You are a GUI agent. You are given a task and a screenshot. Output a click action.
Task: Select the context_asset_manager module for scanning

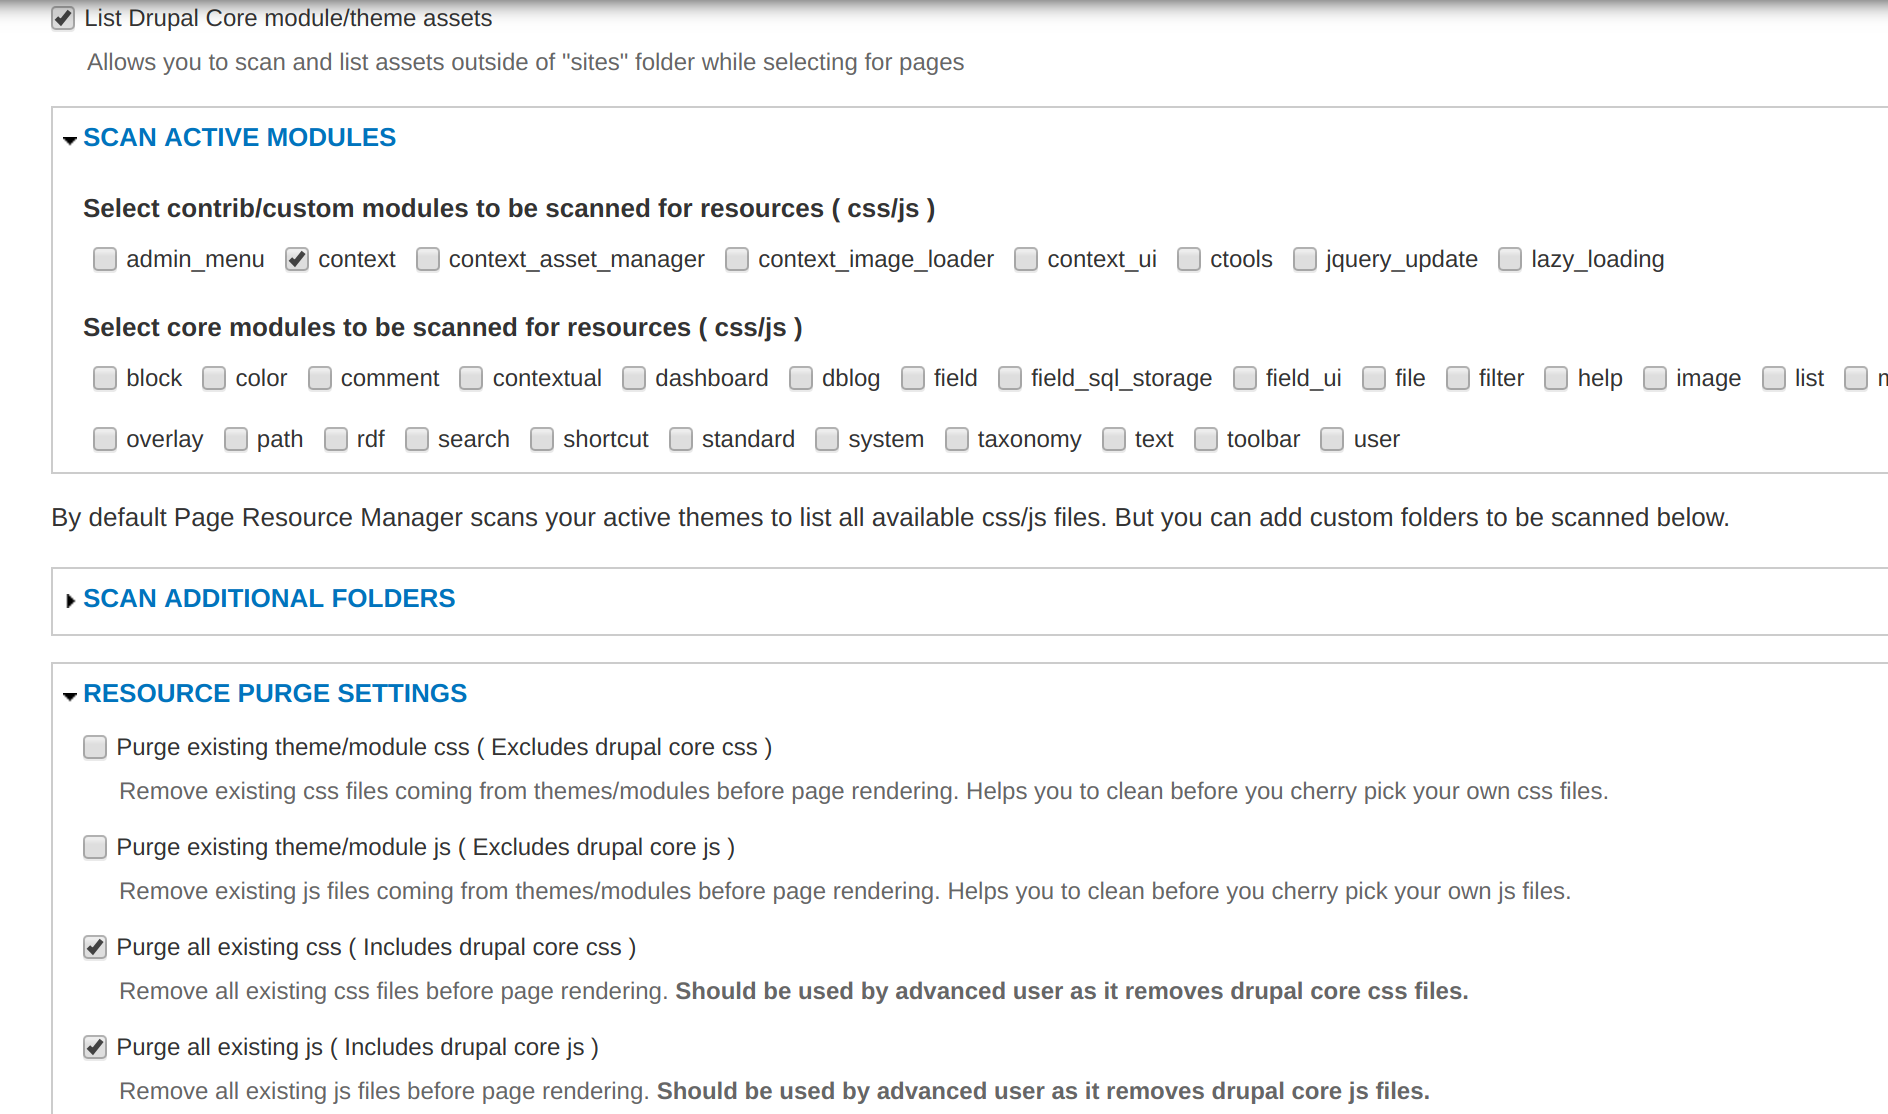428,259
